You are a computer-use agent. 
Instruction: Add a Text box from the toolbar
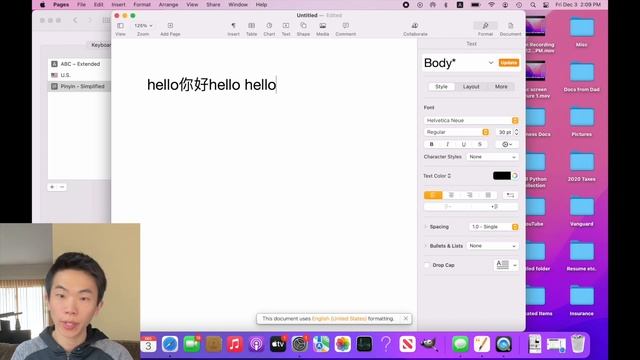click(286, 26)
